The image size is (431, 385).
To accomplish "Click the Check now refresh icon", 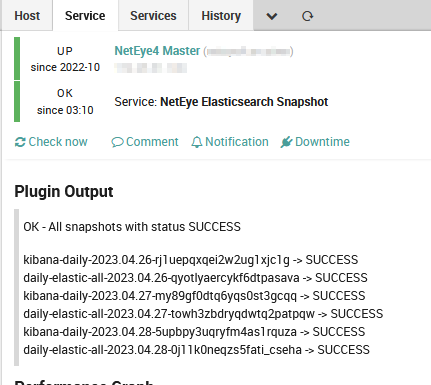I will [20, 142].
